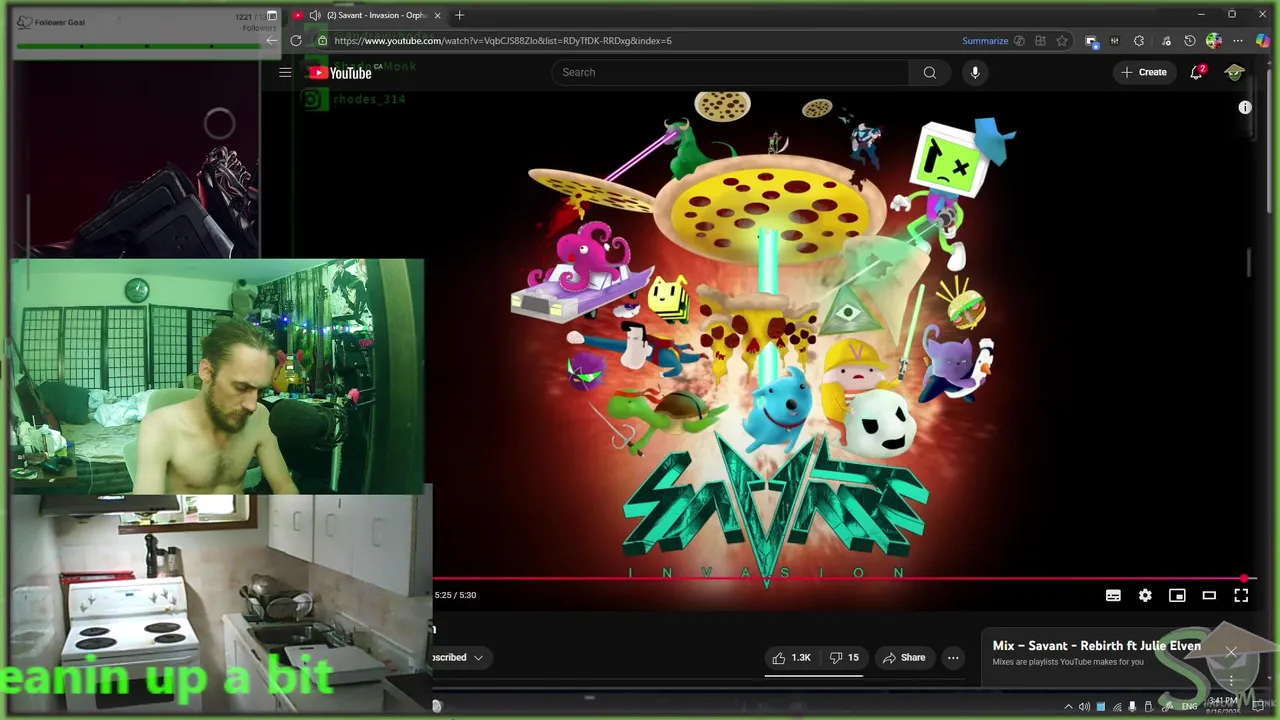Image resolution: width=1280 pixels, height=720 pixels.
Task: Open the taskbar clock at 3:41 PM
Action: [x=1223, y=706]
